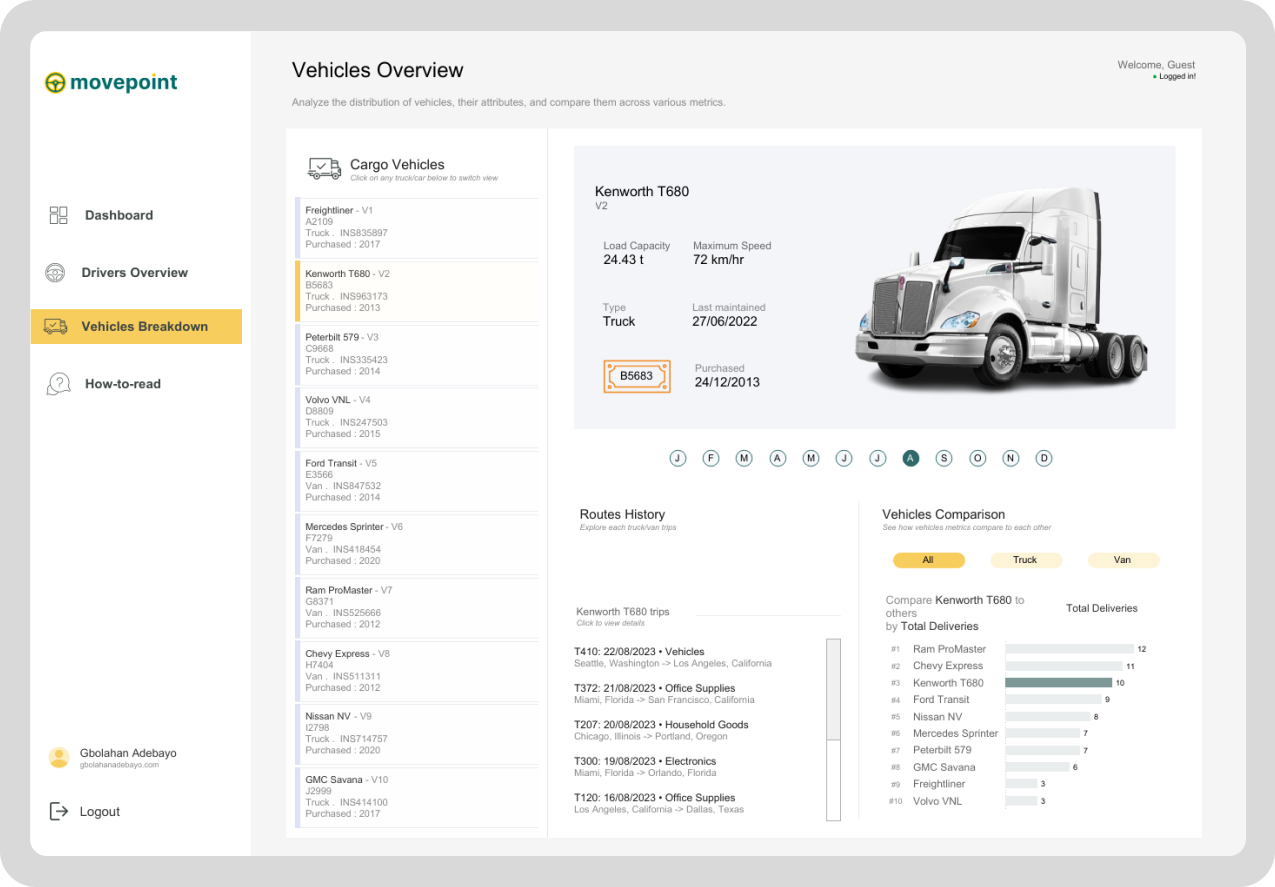This screenshot has width=1275, height=887.
Task: Click the 'Kenworth T680 trips' label
Action: click(x=623, y=612)
